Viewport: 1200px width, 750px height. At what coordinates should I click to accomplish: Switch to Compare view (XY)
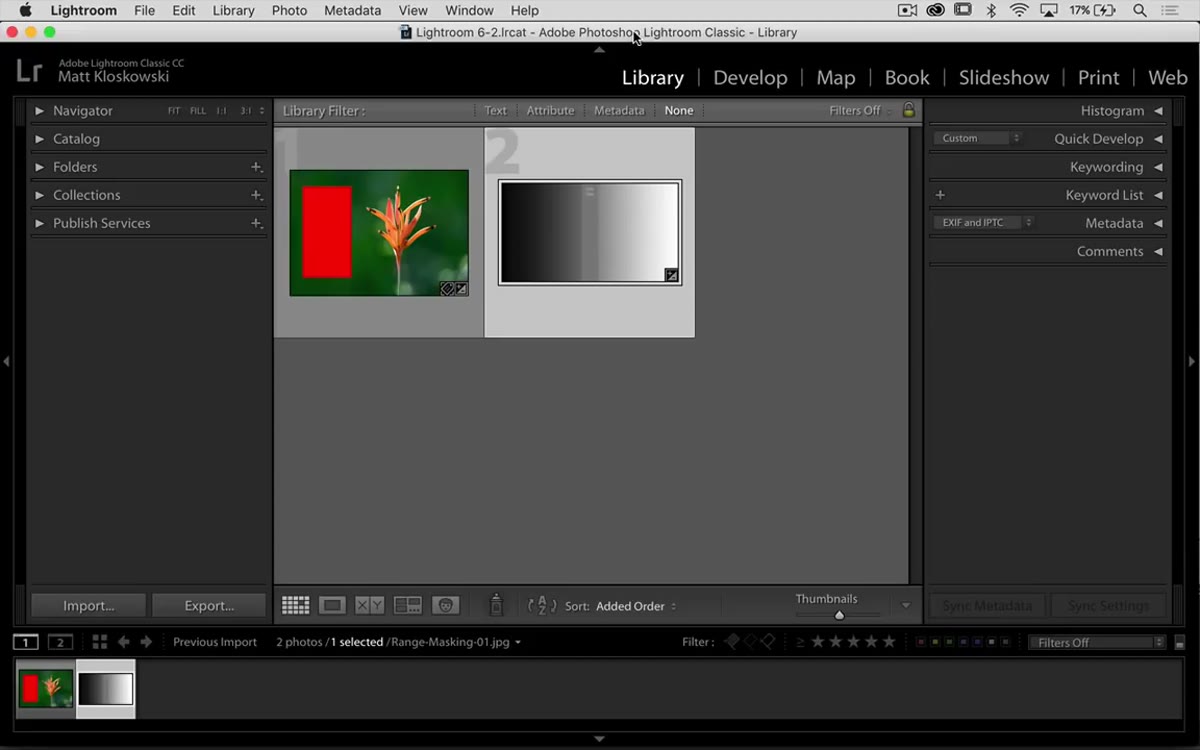pyautogui.click(x=370, y=605)
